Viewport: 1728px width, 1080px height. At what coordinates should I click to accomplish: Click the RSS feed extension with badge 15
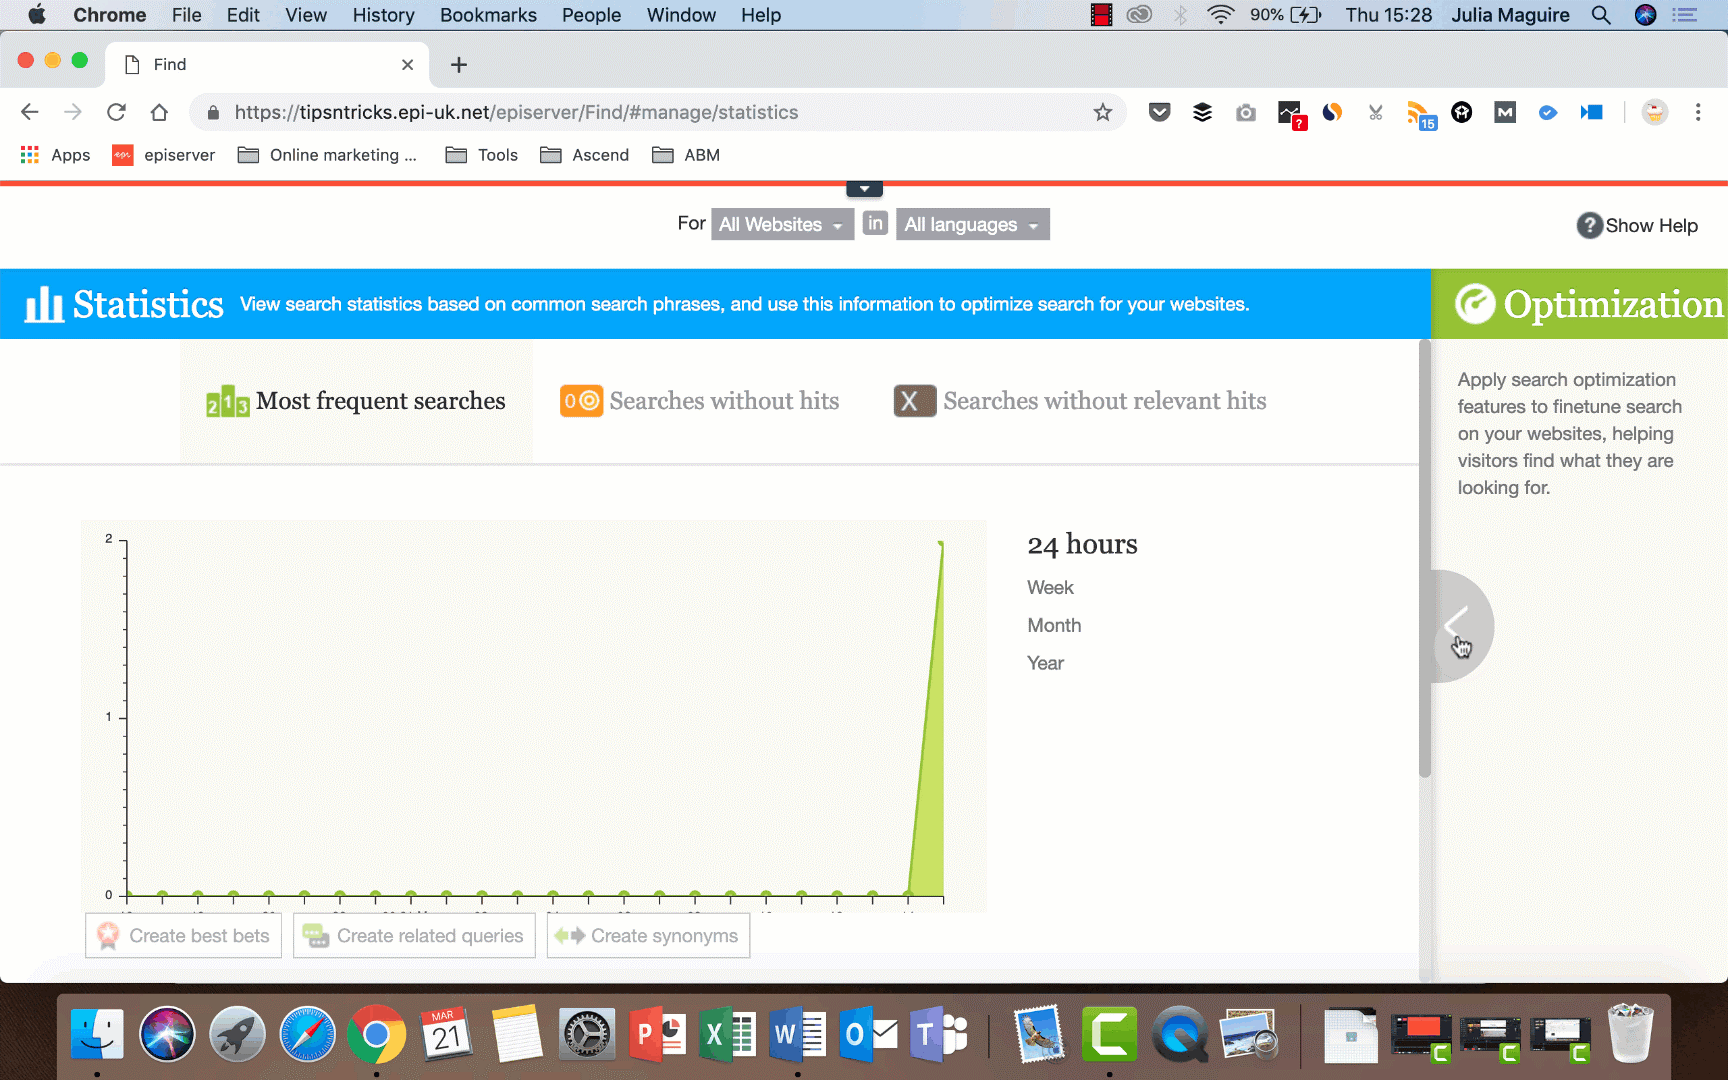pyautogui.click(x=1420, y=114)
